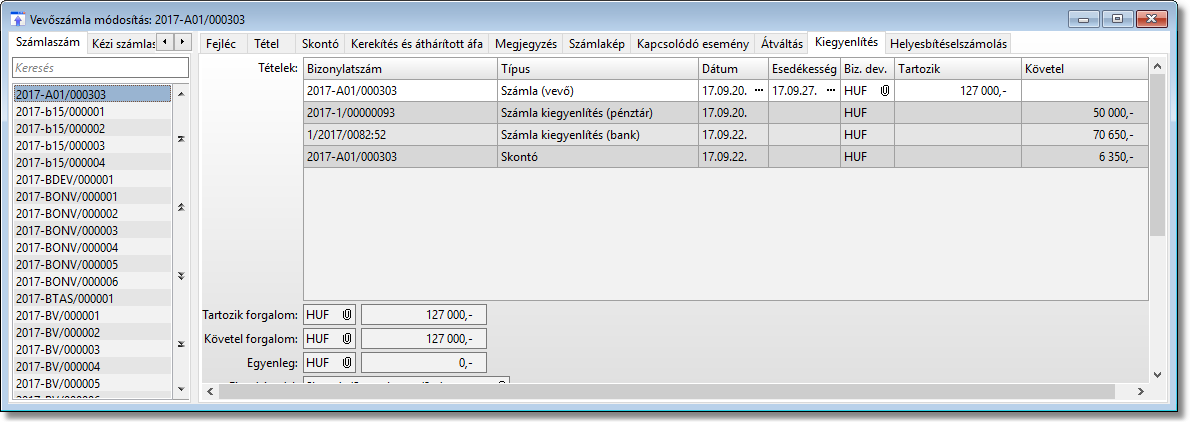Sort by Dátum column header
The height and width of the screenshot is (424, 1190).
[732, 69]
